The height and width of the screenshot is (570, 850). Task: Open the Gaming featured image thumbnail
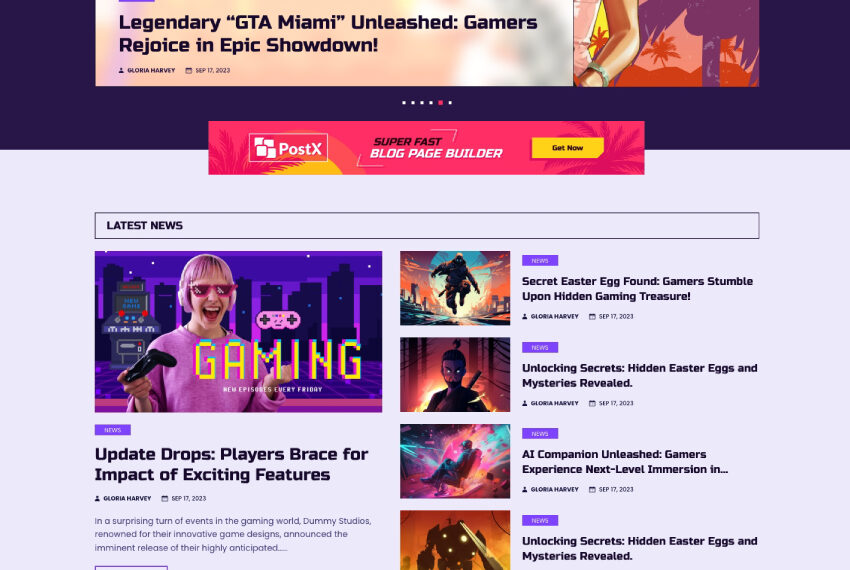(239, 331)
